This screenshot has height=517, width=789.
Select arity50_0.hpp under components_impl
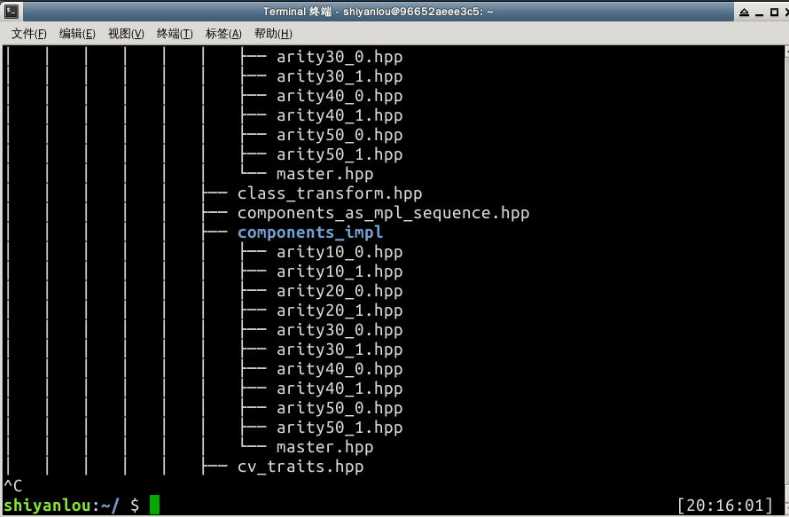click(339, 408)
